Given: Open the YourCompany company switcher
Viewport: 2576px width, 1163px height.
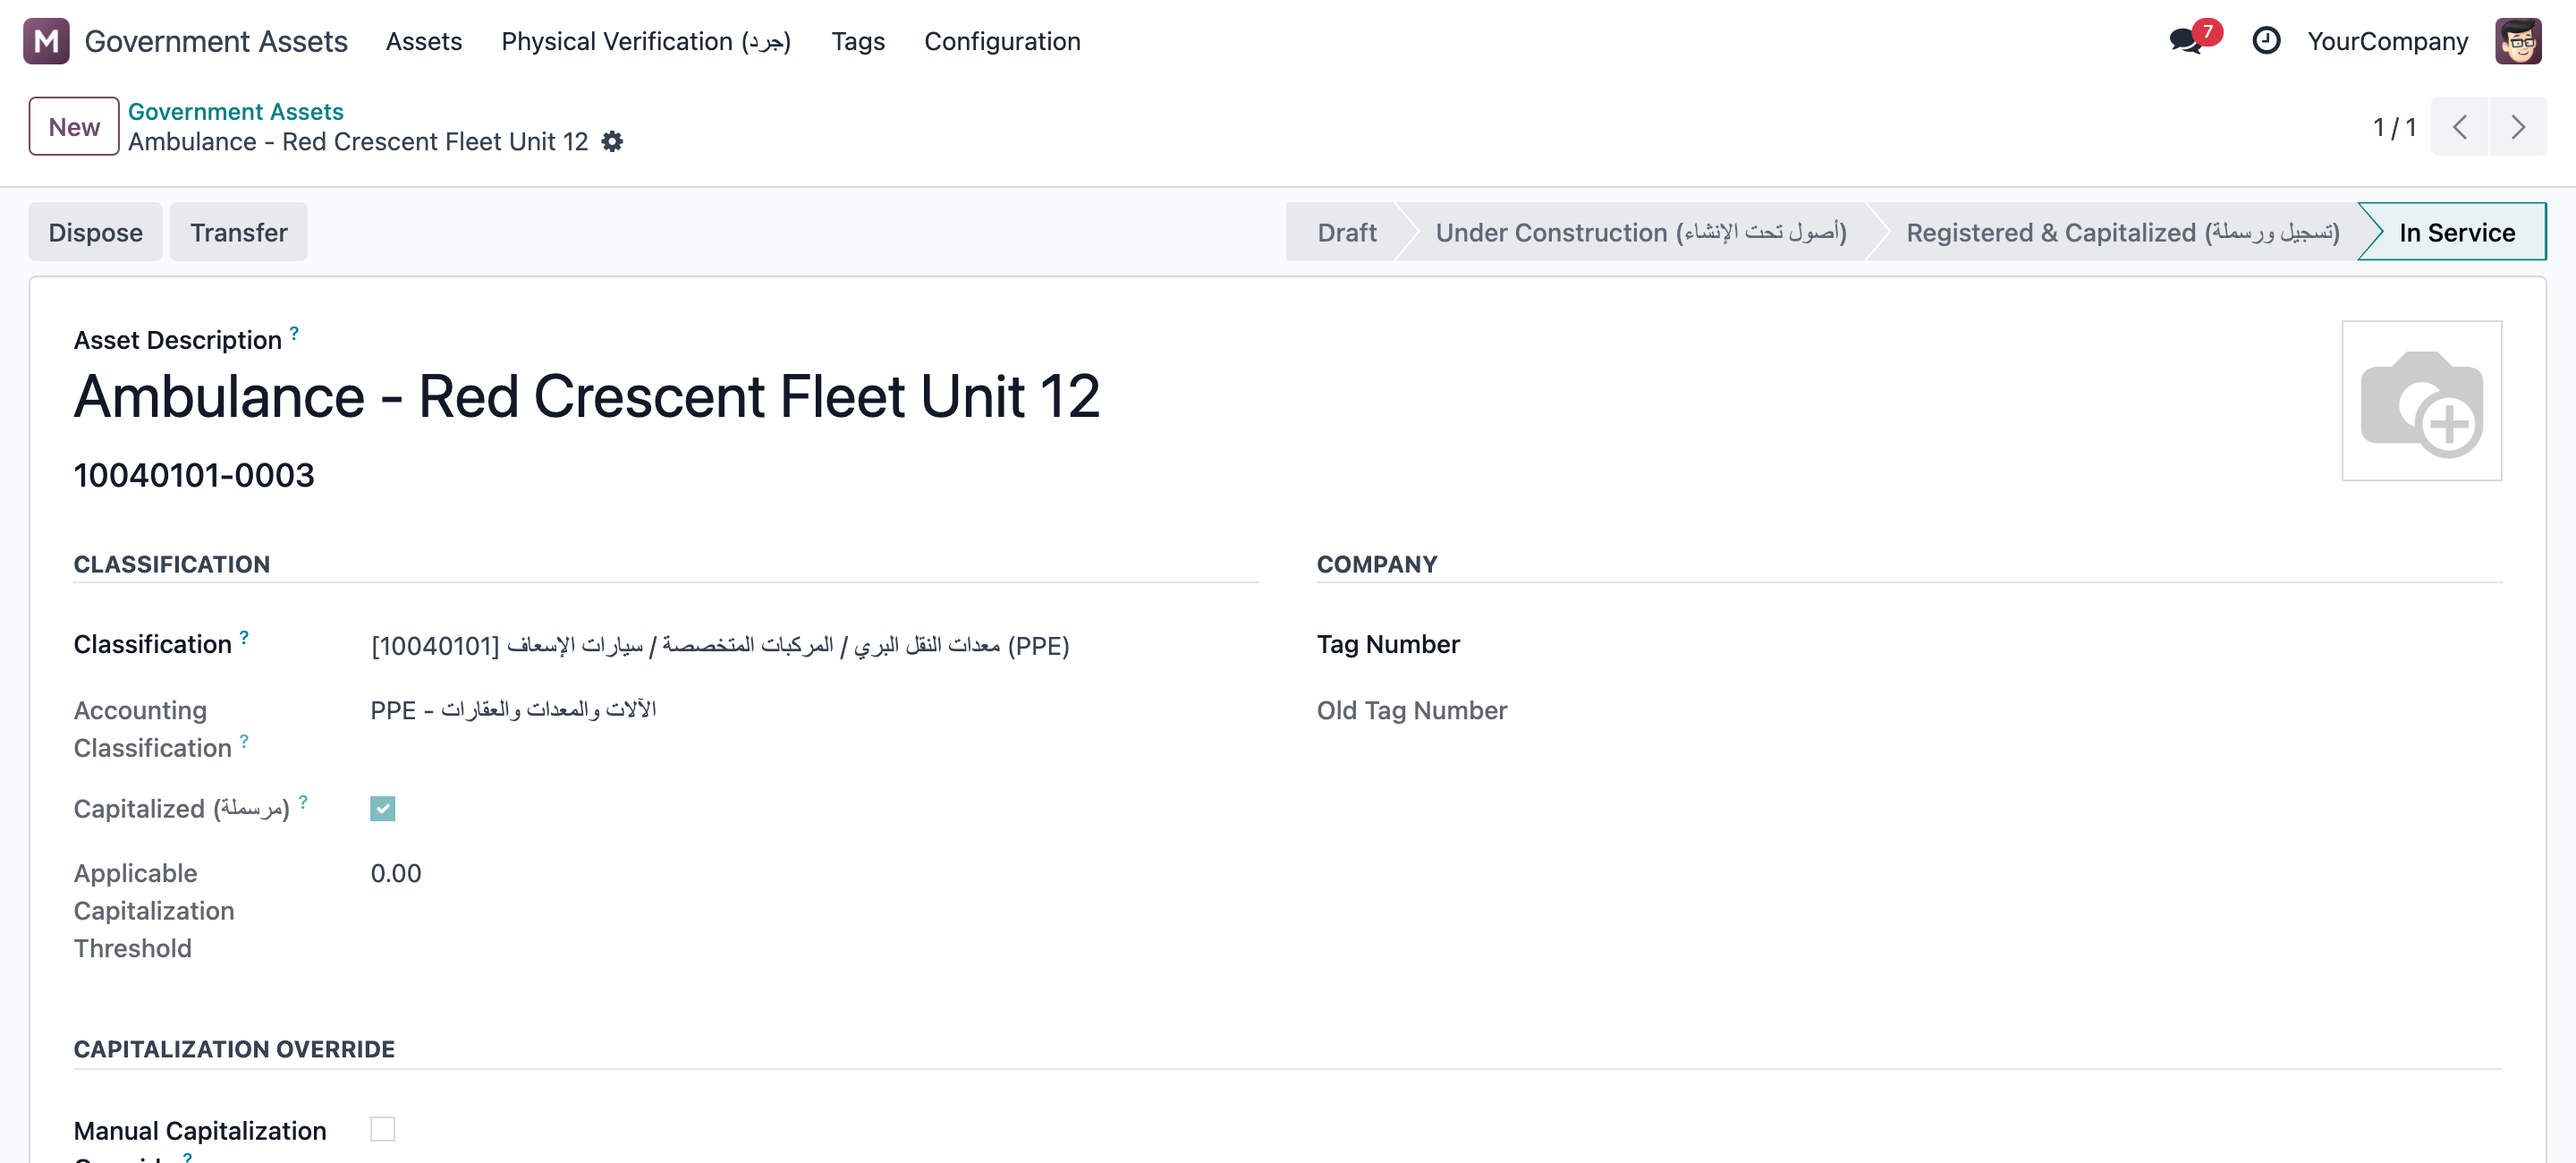Looking at the screenshot, I should tap(2386, 41).
